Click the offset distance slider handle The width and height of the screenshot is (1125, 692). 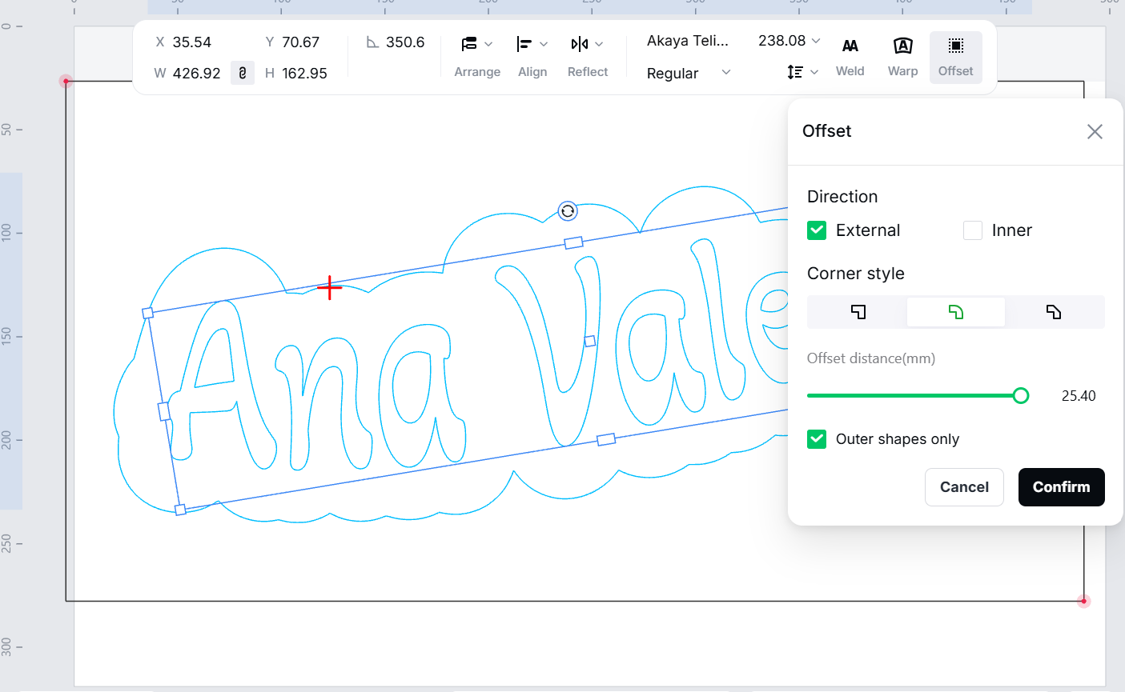tap(1020, 396)
